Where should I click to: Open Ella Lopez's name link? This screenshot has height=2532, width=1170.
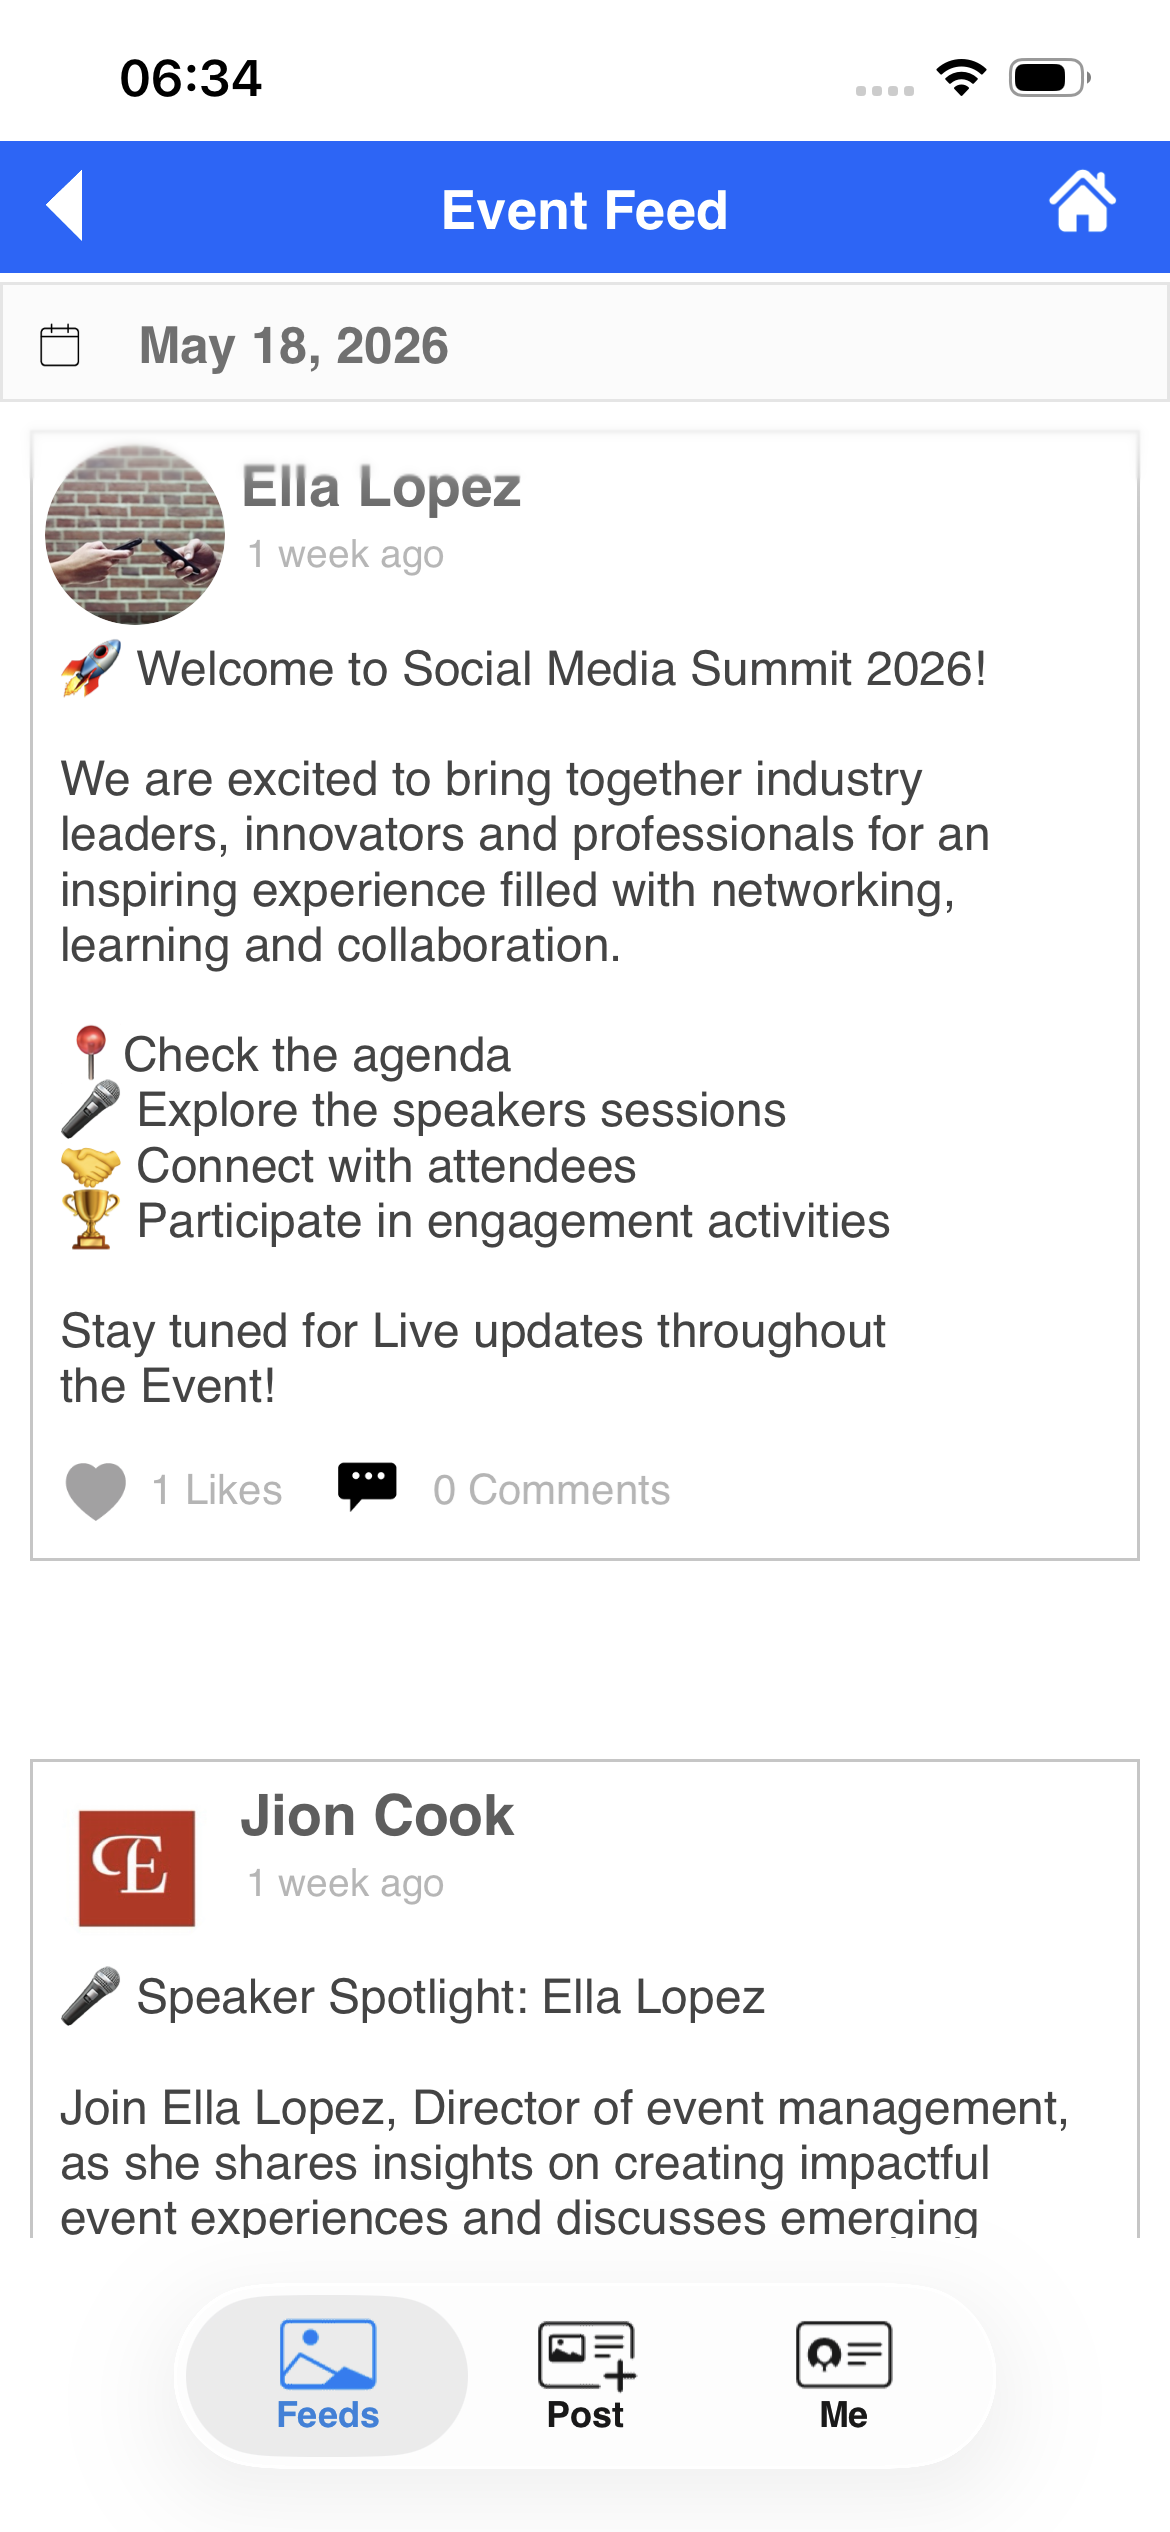pos(381,487)
